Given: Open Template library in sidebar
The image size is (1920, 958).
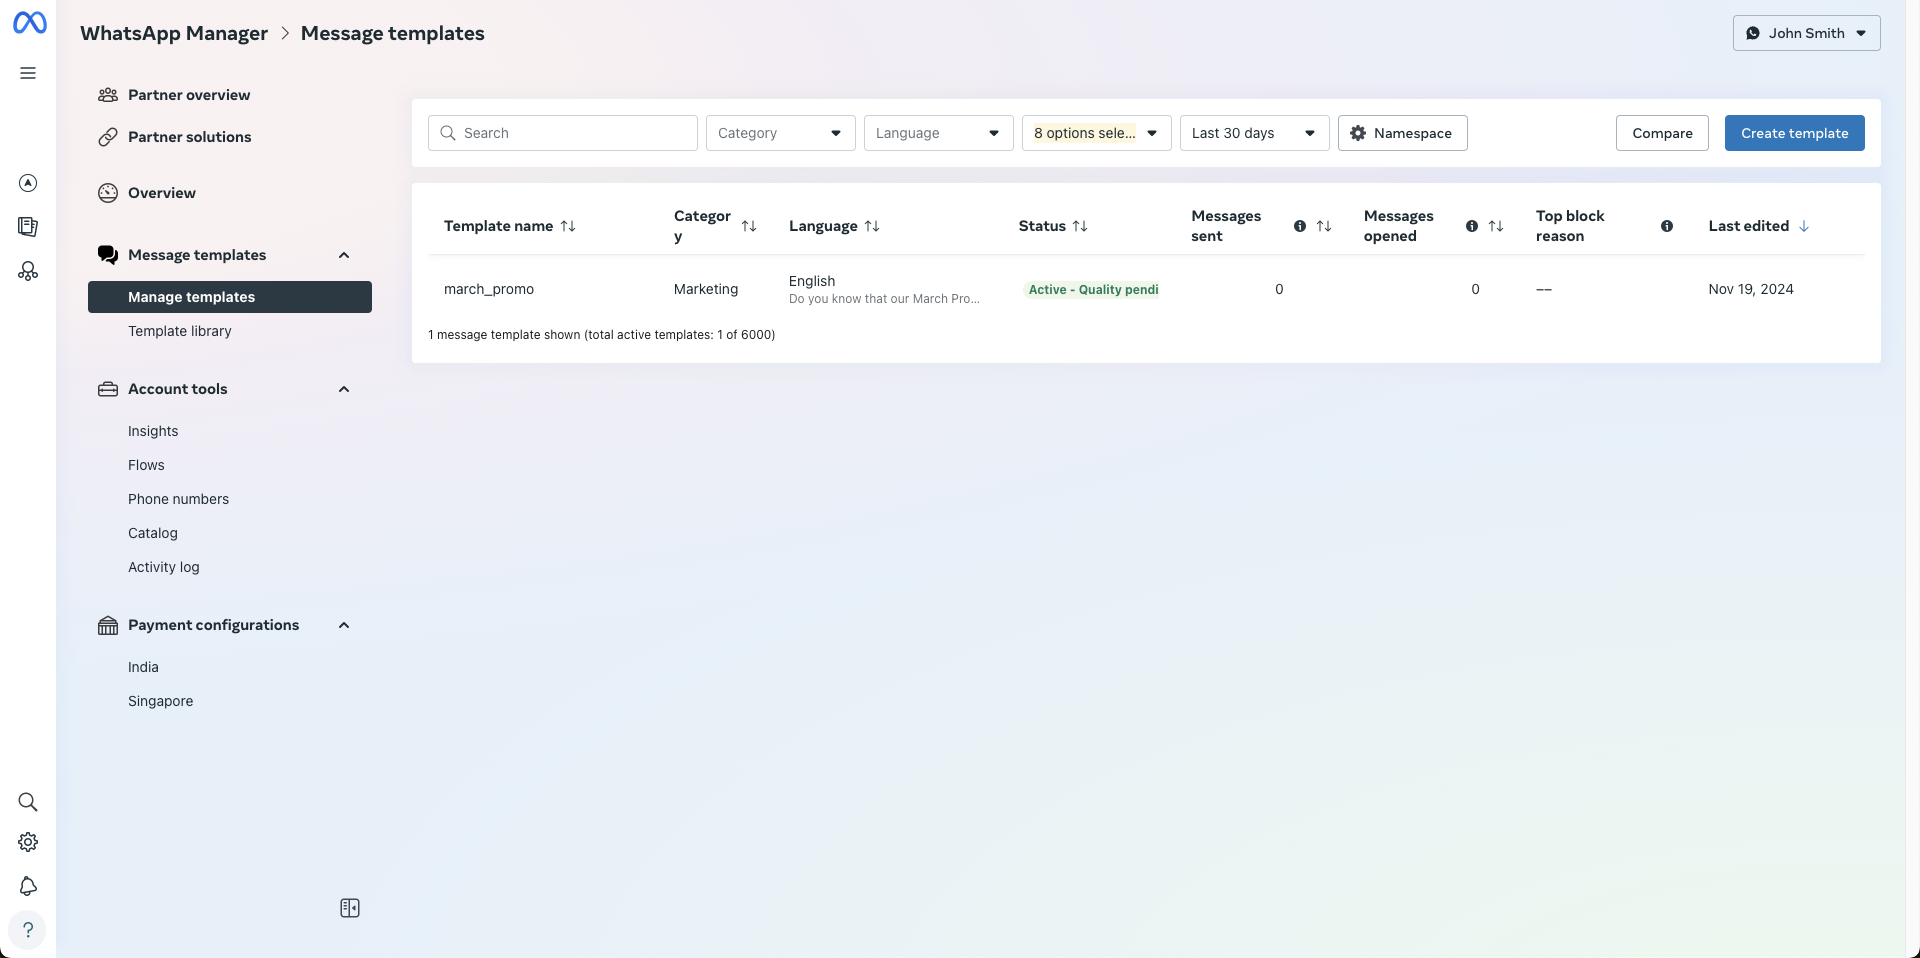Looking at the screenshot, I should coord(180,331).
